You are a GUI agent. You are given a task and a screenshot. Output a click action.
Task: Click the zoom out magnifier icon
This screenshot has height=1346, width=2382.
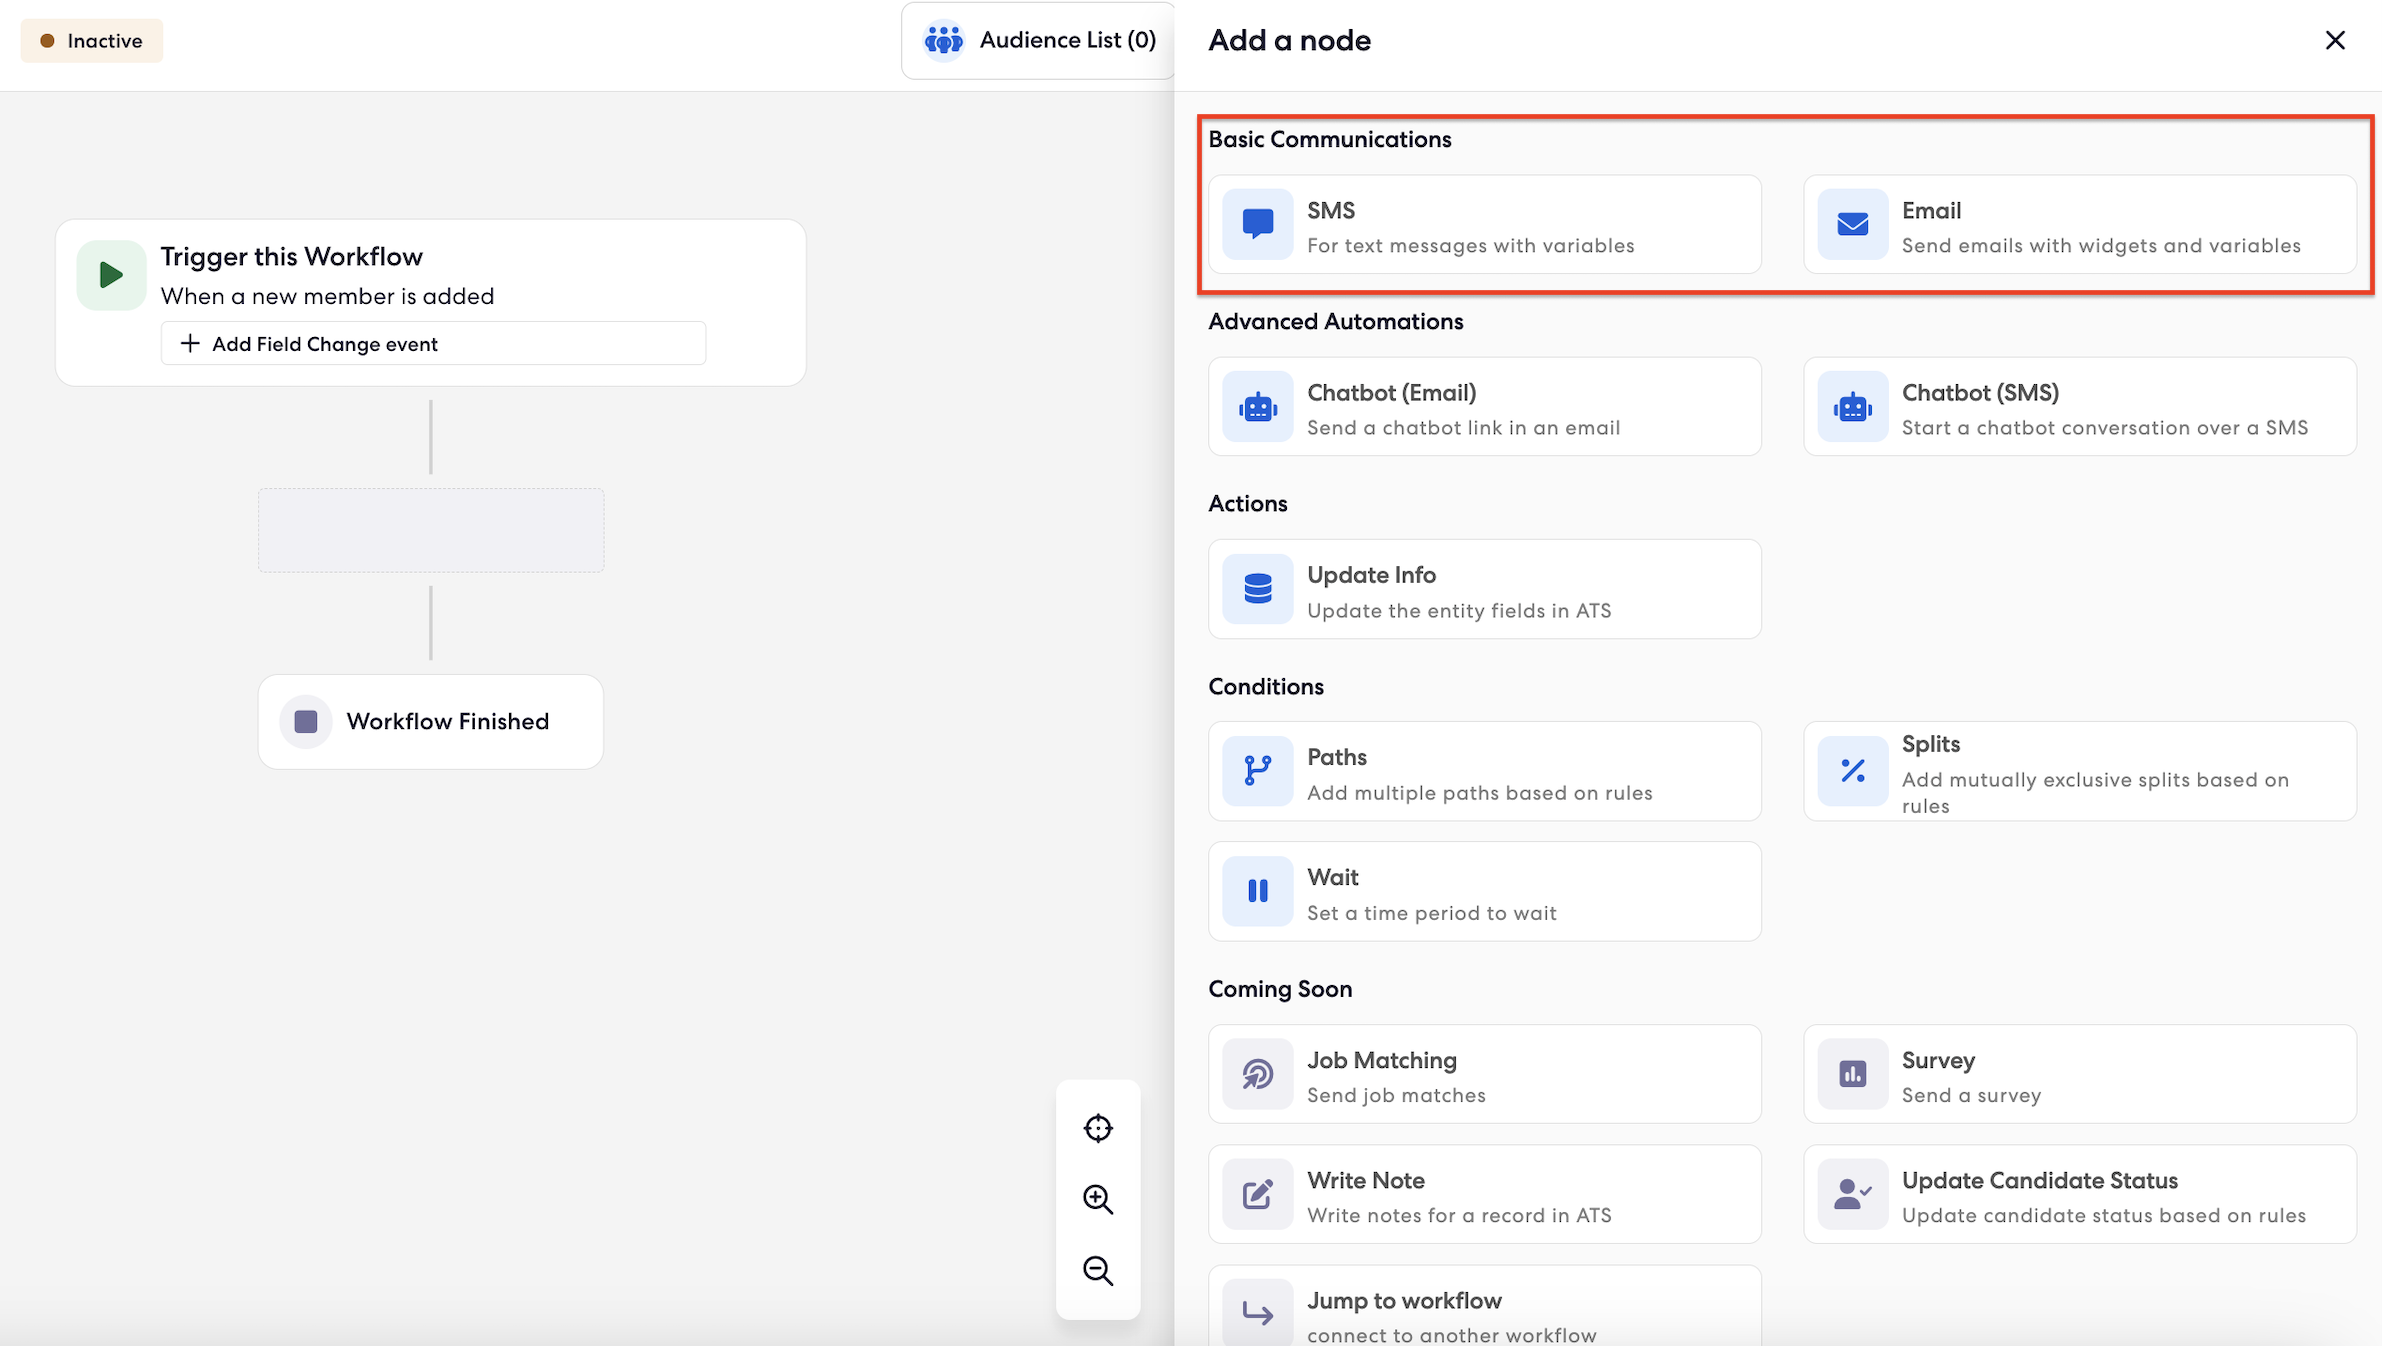click(x=1098, y=1271)
